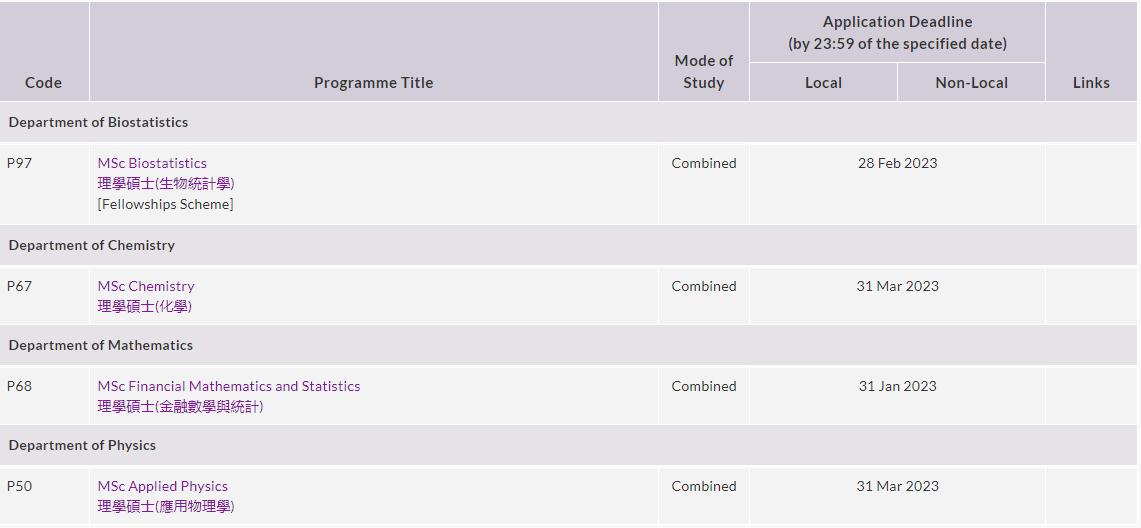Click the Code column header
The image size is (1141, 528).
43,83
